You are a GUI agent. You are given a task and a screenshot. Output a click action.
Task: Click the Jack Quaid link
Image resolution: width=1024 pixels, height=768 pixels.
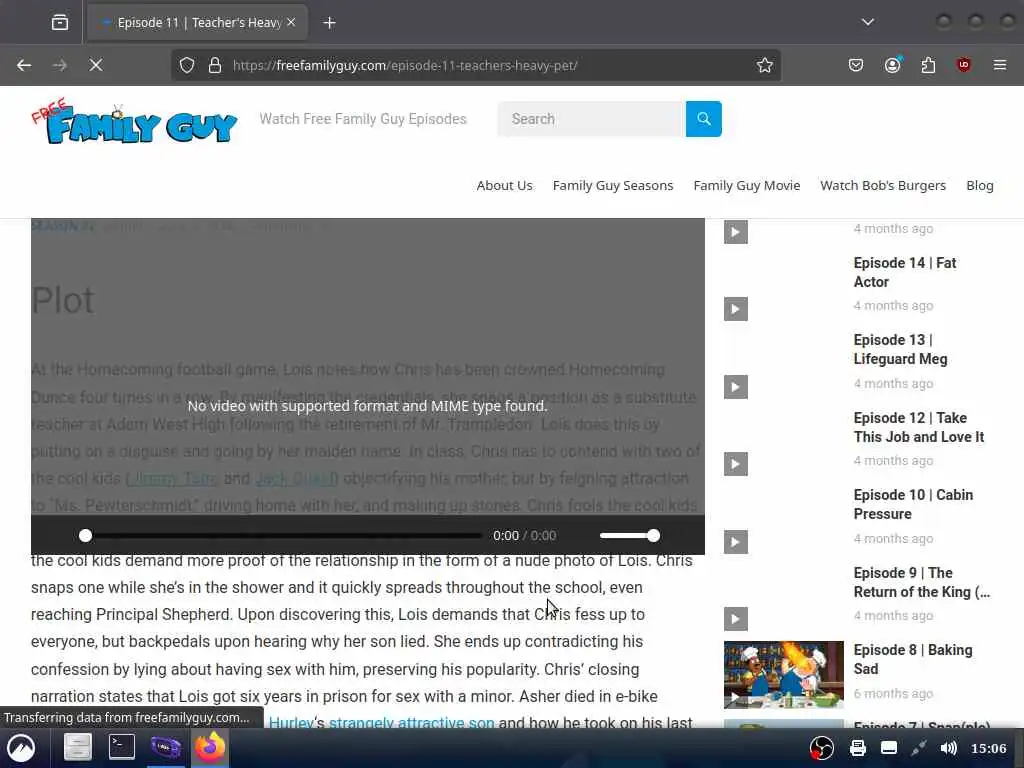point(296,478)
